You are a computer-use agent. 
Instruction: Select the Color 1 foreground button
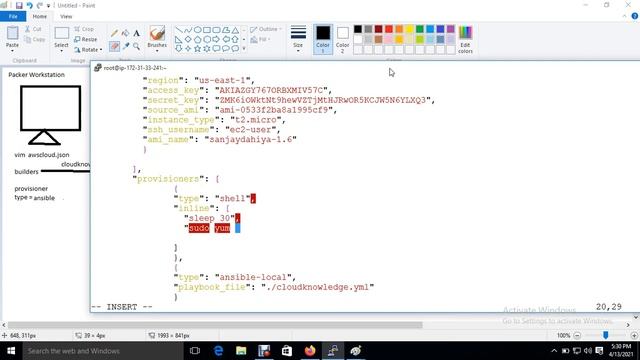323,39
